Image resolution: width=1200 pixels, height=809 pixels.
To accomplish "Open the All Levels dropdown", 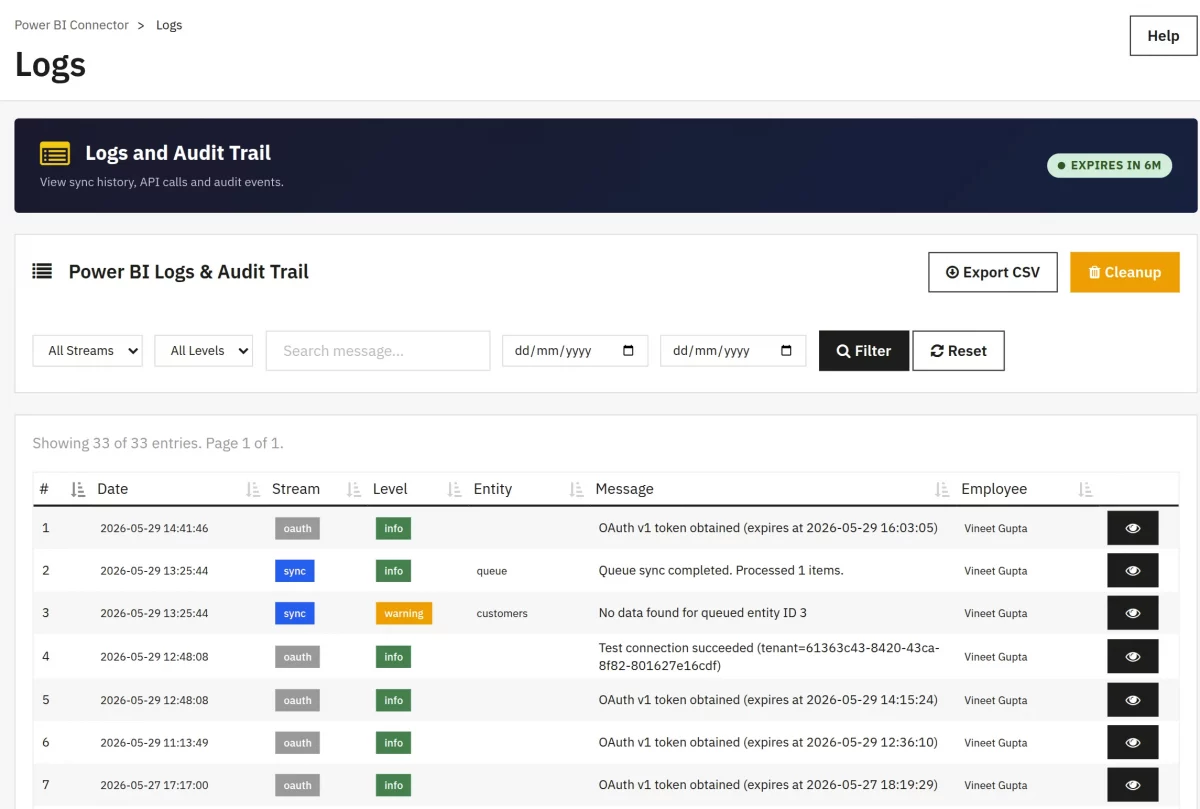I will pos(203,351).
